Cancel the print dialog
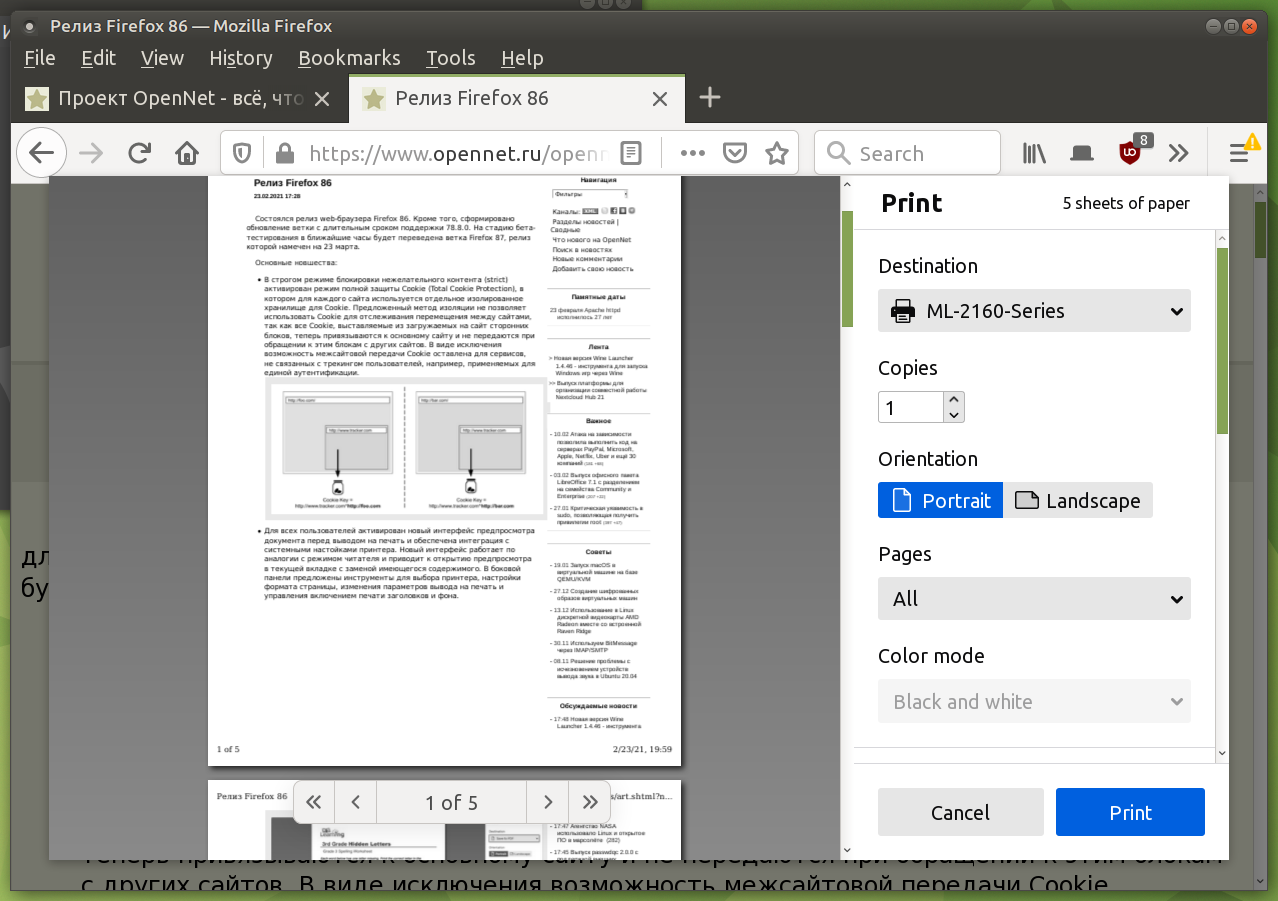This screenshot has width=1278, height=901. click(x=960, y=812)
